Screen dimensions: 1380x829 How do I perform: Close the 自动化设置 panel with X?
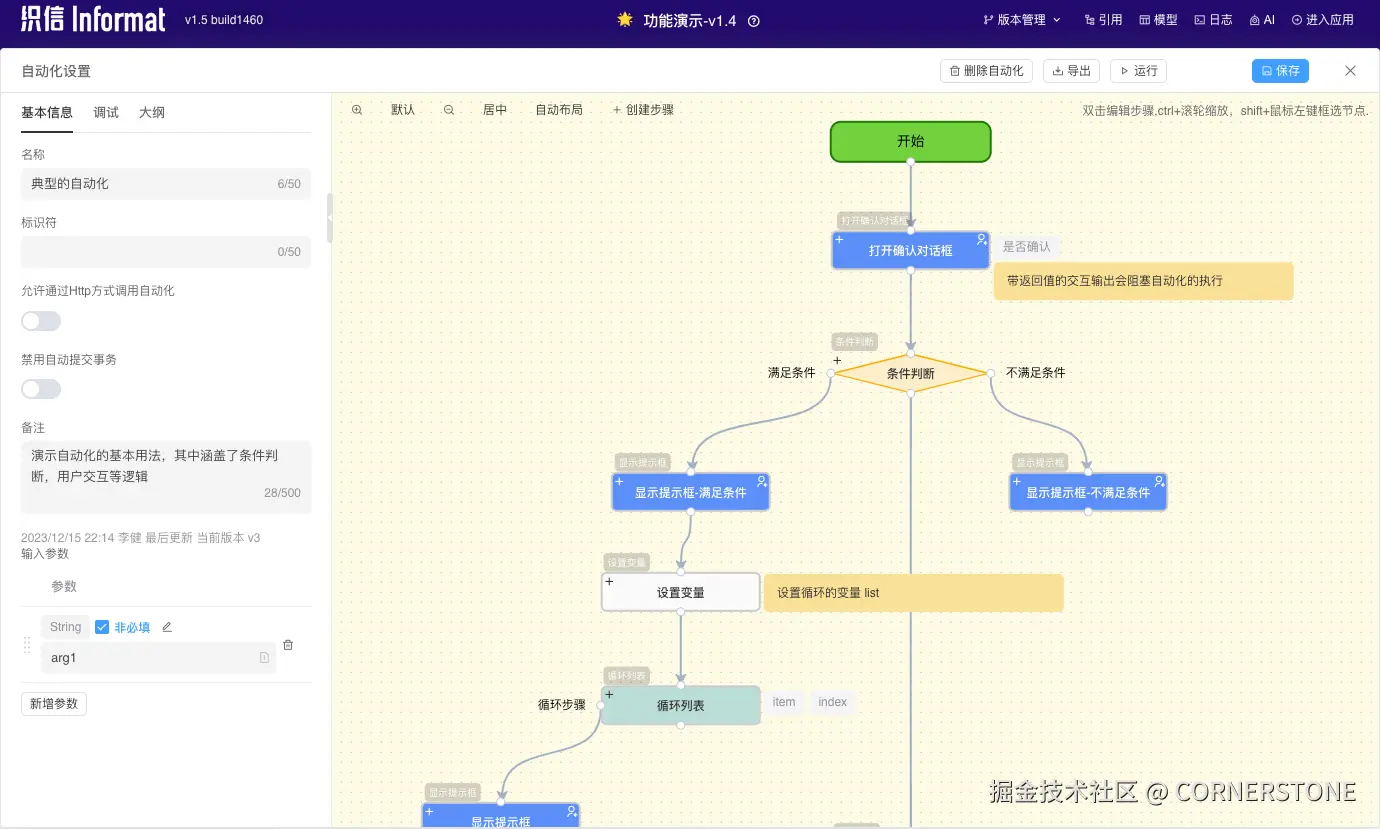1350,71
